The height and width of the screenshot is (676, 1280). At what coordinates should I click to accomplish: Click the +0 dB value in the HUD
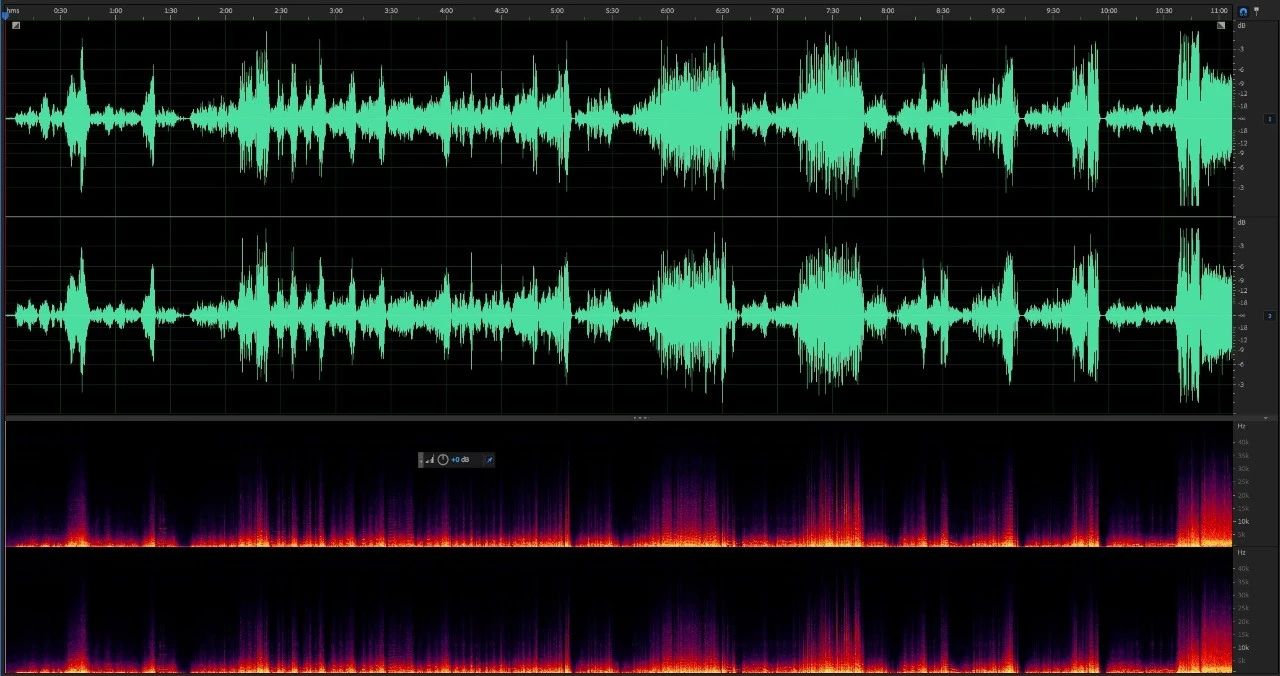pyautogui.click(x=459, y=460)
